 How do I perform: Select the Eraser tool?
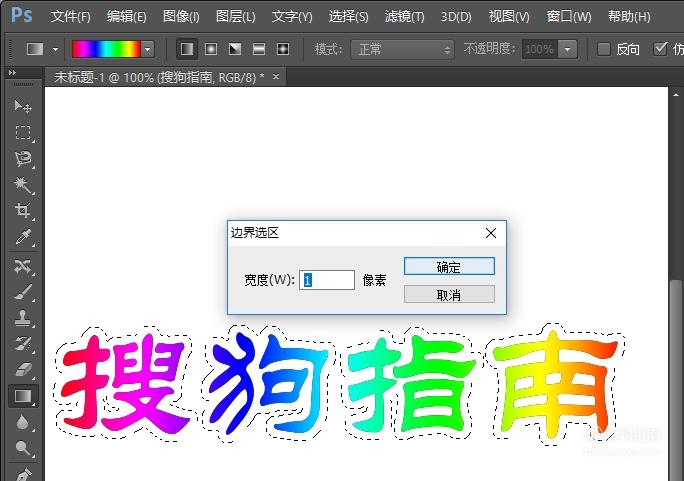tap(22, 370)
